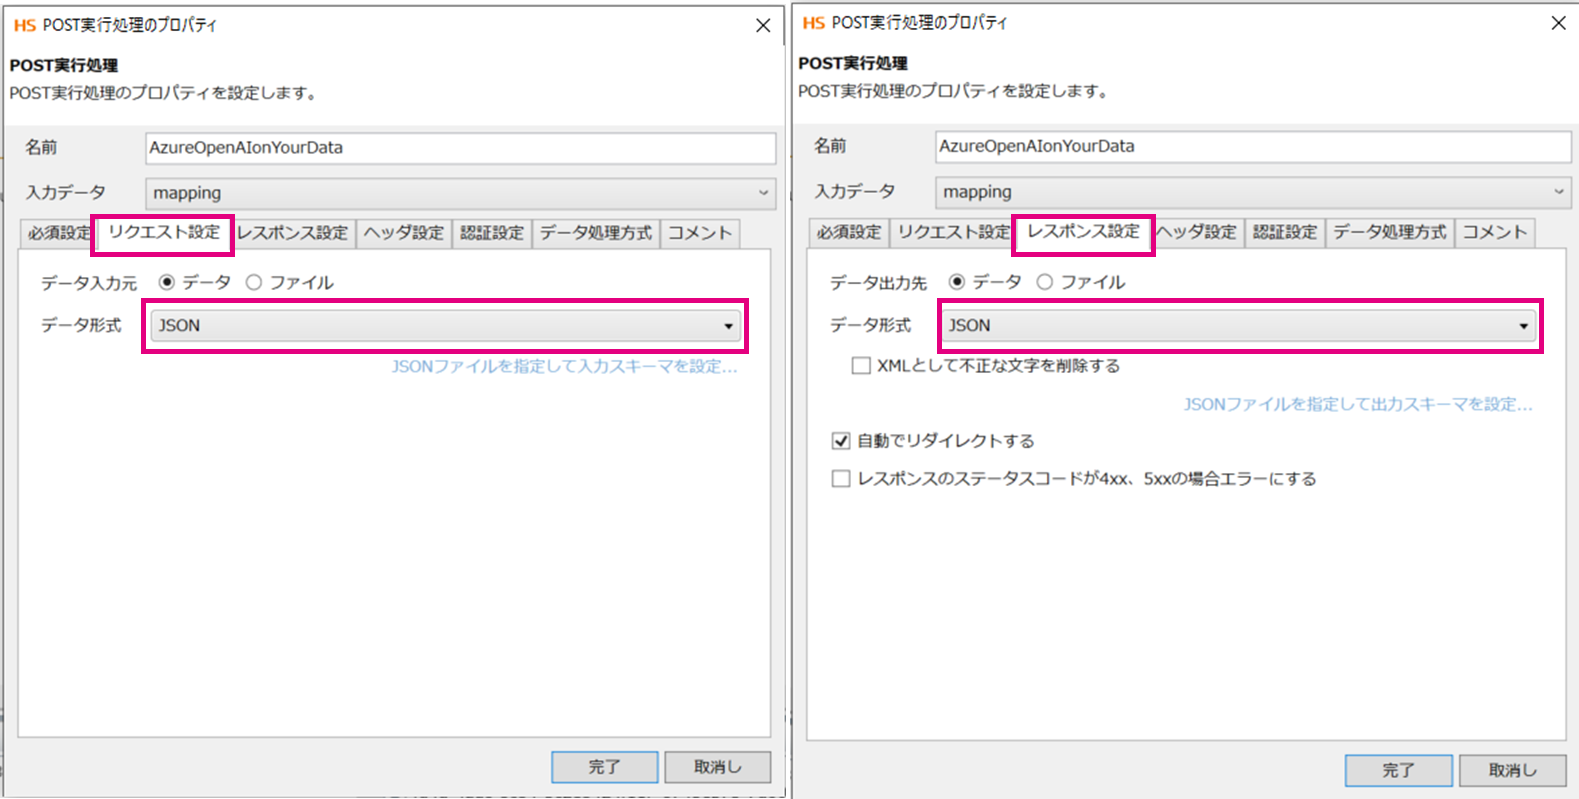Click the HS app icon in left dialog title
The width and height of the screenshot is (1579, 799).
(24, 25)
